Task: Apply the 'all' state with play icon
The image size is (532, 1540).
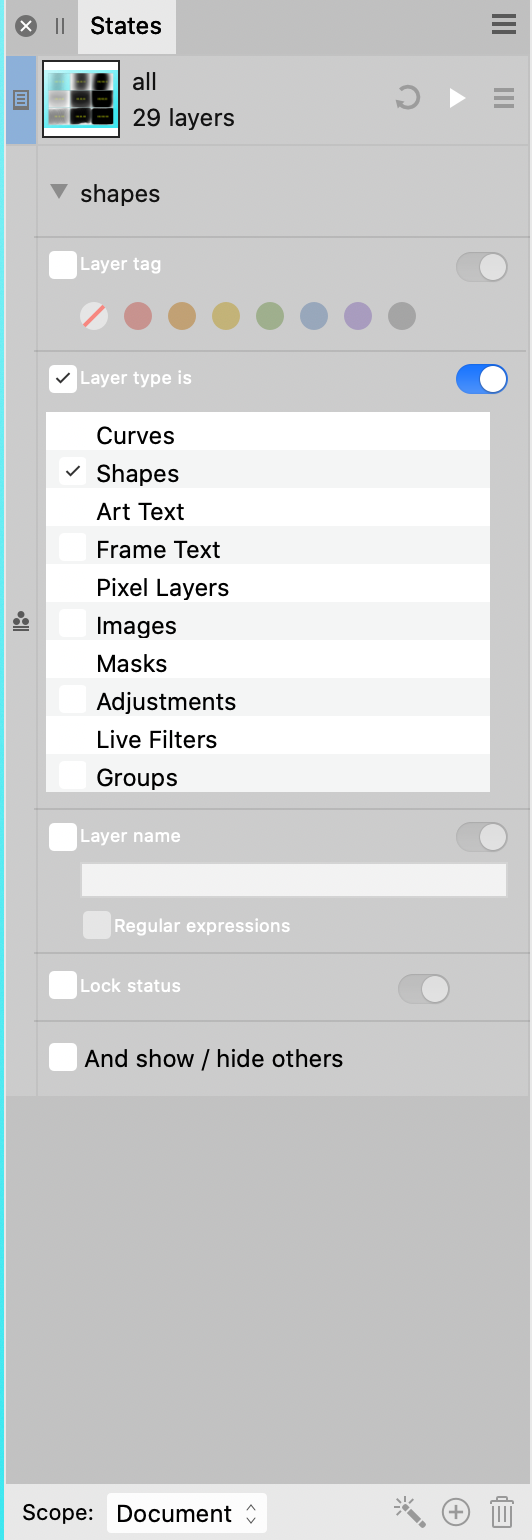Action: (457, 98)
